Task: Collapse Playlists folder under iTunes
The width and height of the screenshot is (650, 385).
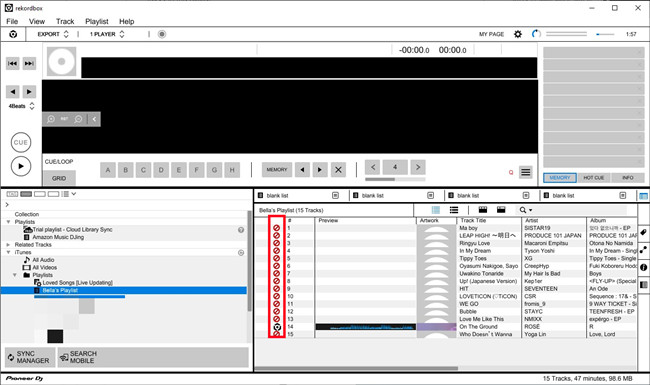Action: [x=15, y=275]
